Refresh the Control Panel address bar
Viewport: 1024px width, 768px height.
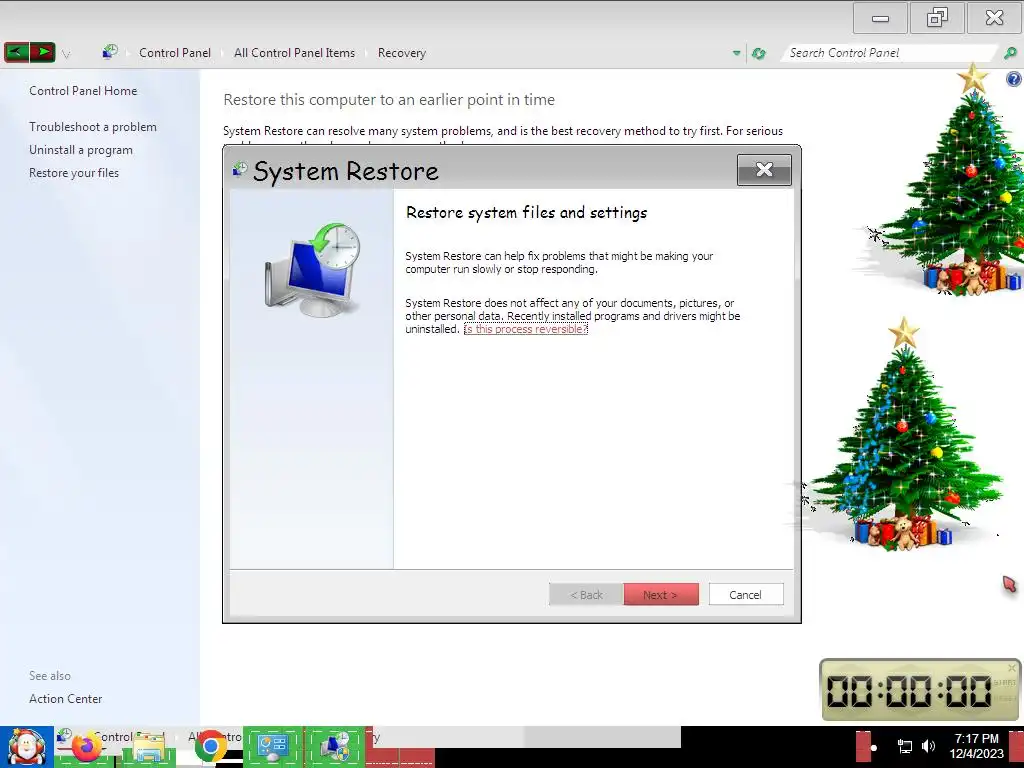tap(758, 54)
